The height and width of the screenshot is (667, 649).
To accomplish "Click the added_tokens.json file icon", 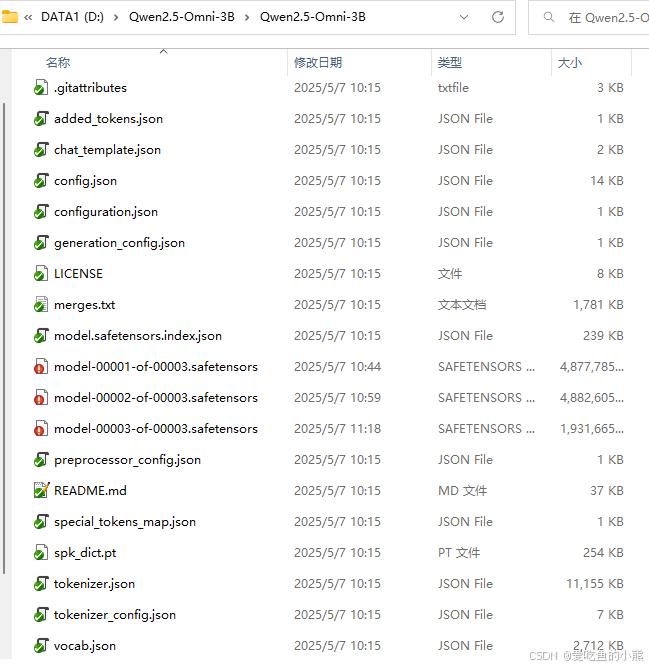I will [41, 119].
